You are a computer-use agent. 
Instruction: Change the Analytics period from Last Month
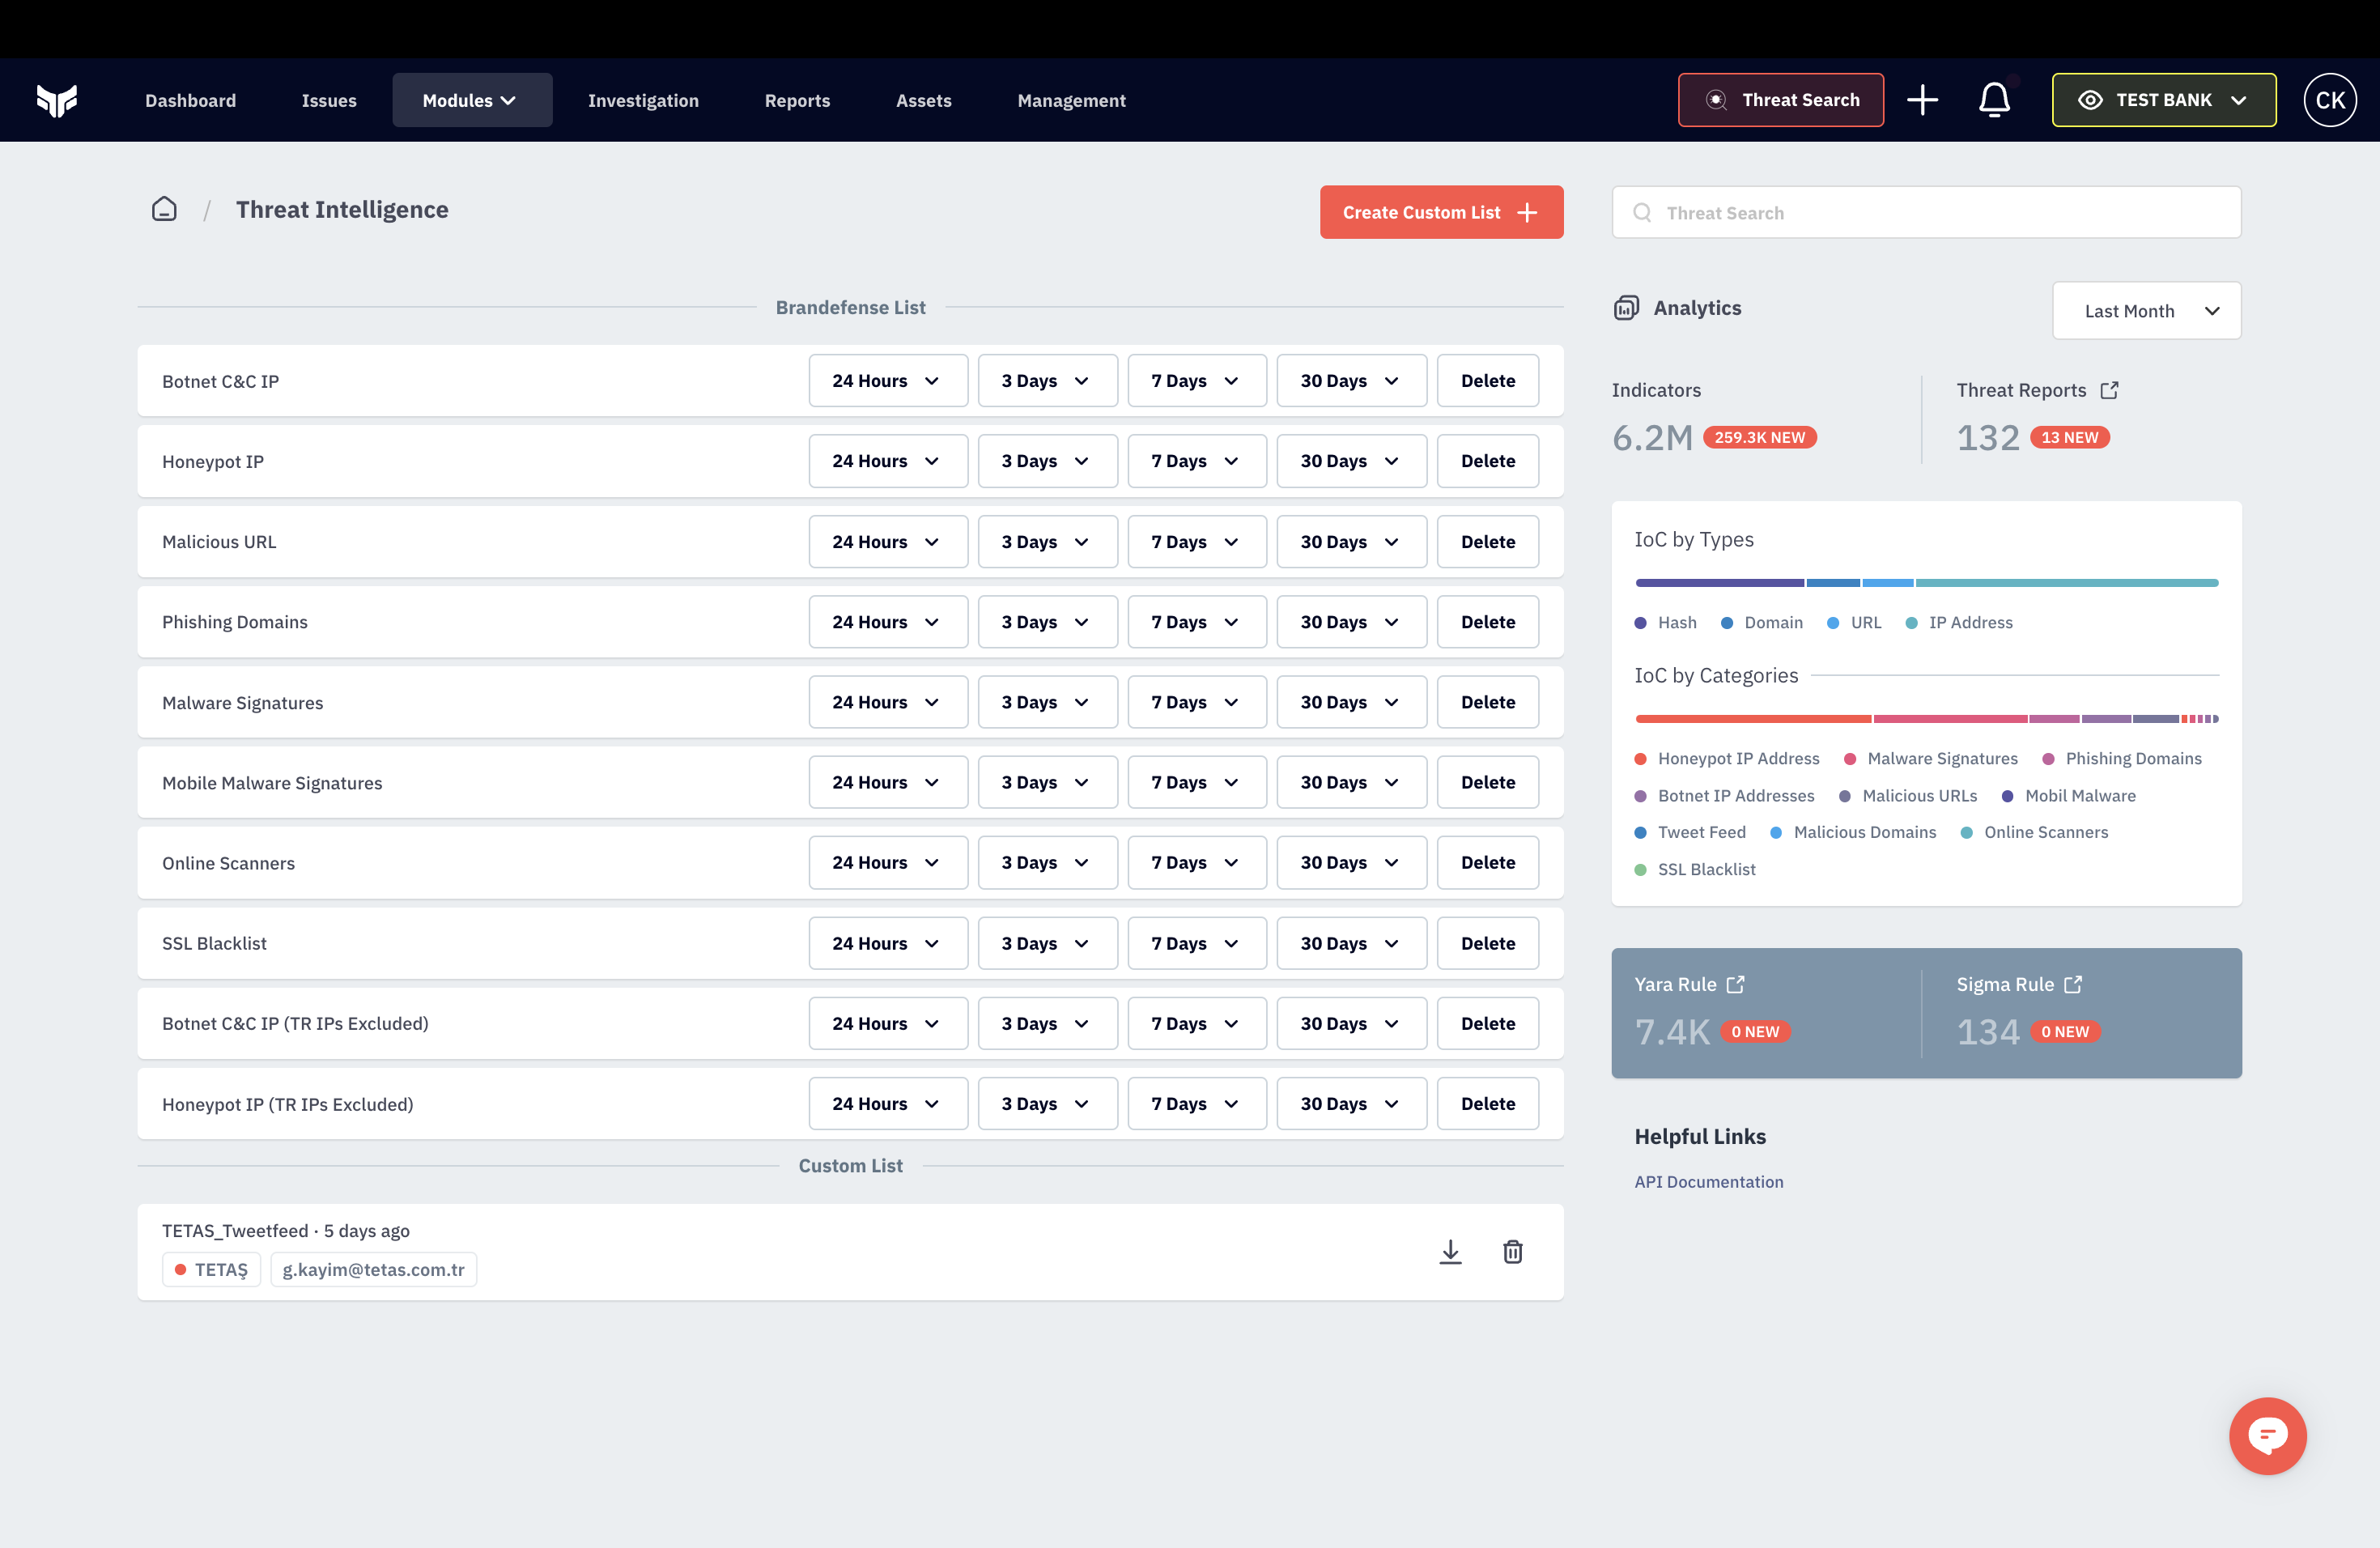tap(2146, 310)
